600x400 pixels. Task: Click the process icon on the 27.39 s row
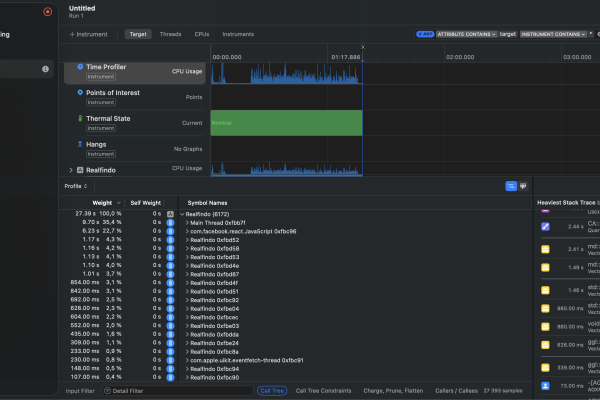(170, 214)
